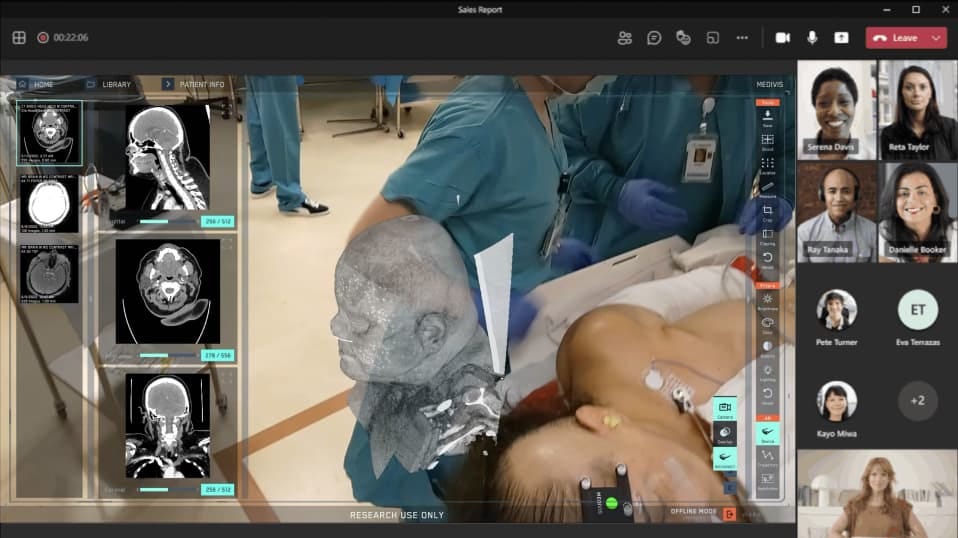Open the Brightness filter control
958x538 pixels.
[767, 300]
